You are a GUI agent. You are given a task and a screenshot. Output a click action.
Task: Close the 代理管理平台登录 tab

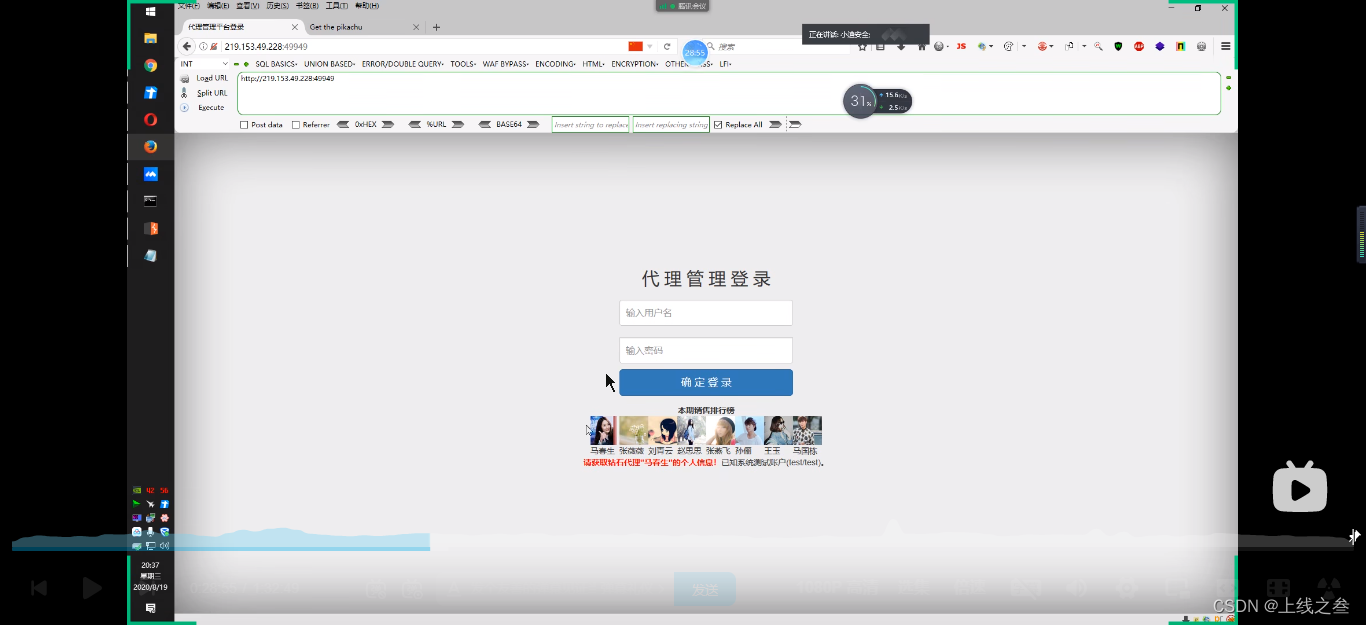(x=295, y=27)
